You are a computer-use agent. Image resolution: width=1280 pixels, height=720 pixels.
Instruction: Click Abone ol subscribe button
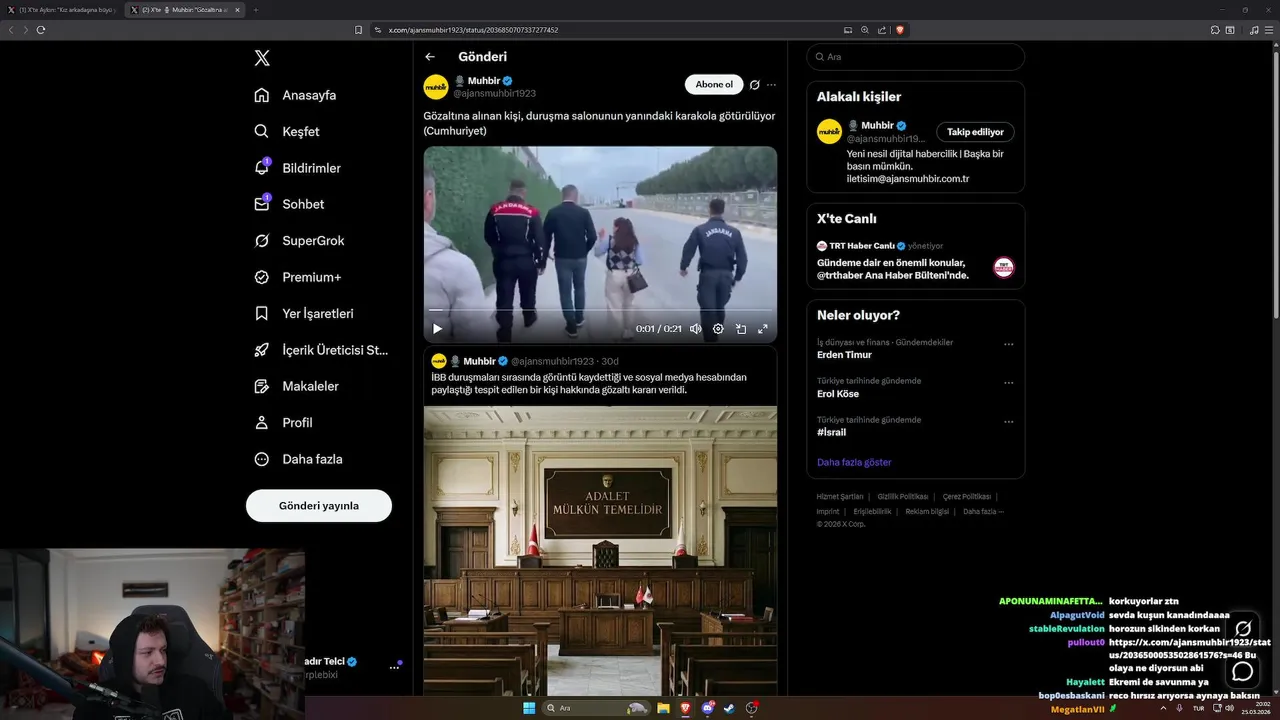pos(714,85)
